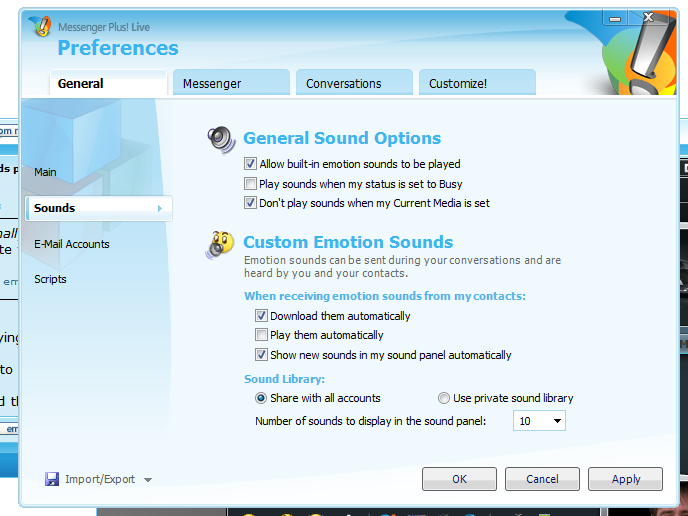Close the Preferences window
The width and height of the screenshot is (688, 516).
648,18
